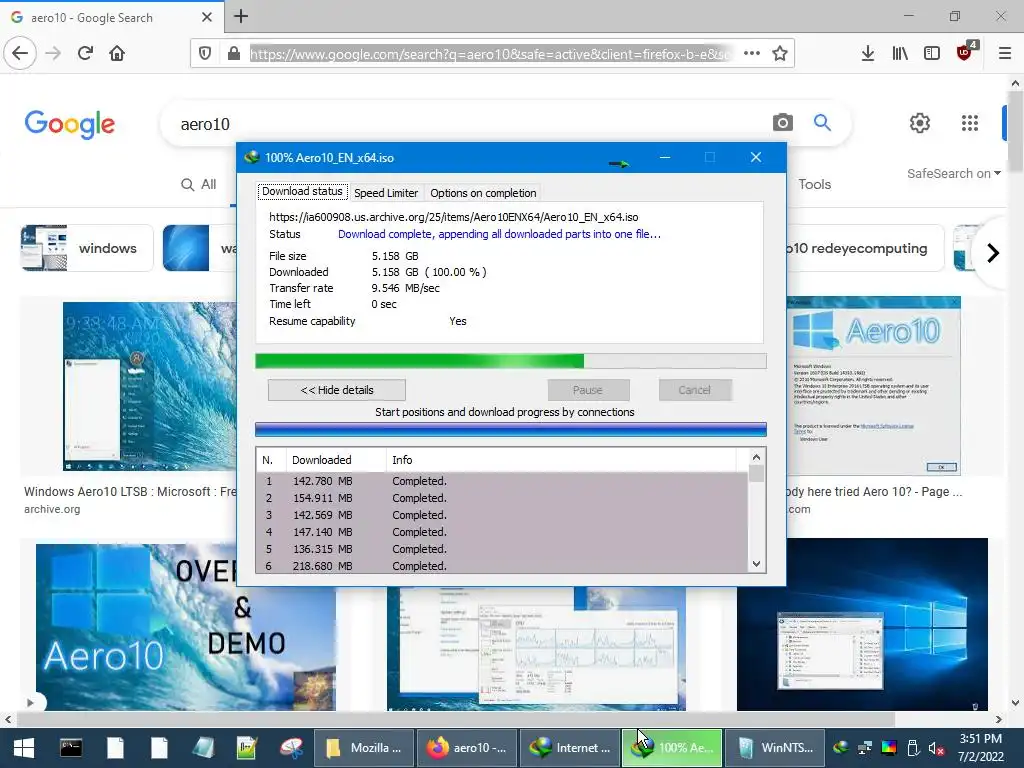
Task: Select connection row 1 with 142.780 MB
Action: [x=502, y=481]
